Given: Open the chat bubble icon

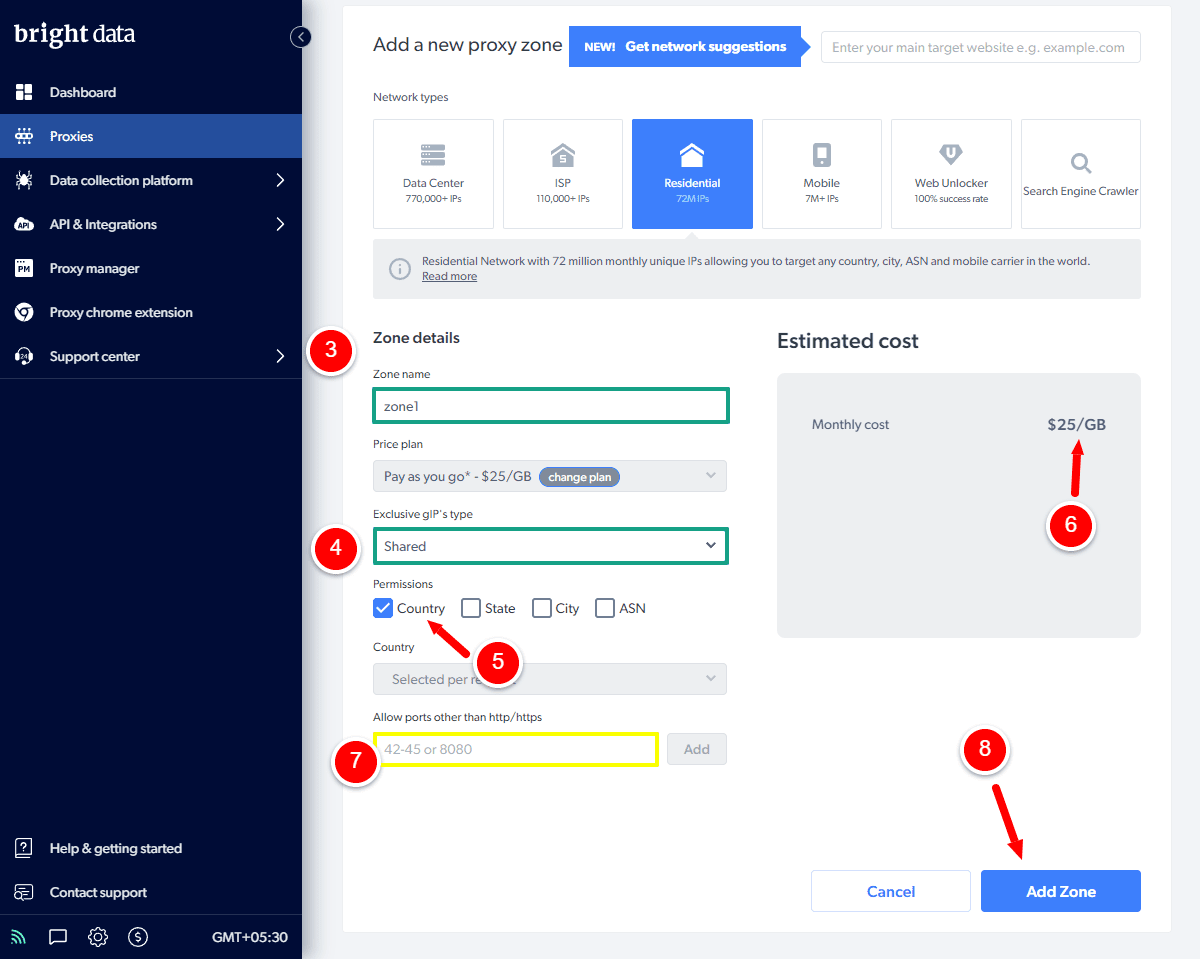Looking at the screenshot, I should 58,937.
